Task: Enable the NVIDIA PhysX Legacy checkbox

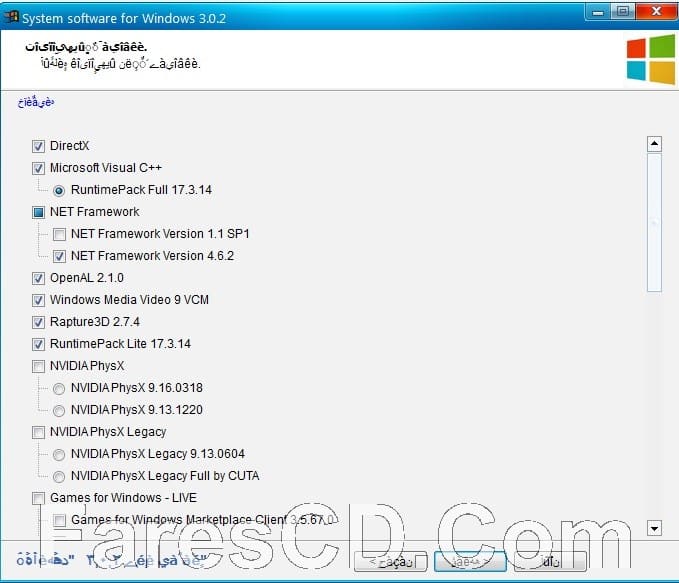Action: [38, 432]
